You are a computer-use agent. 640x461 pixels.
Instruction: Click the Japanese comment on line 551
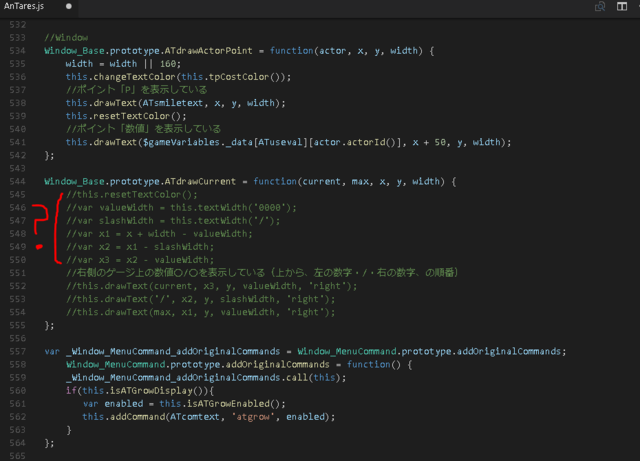(262, 273)
